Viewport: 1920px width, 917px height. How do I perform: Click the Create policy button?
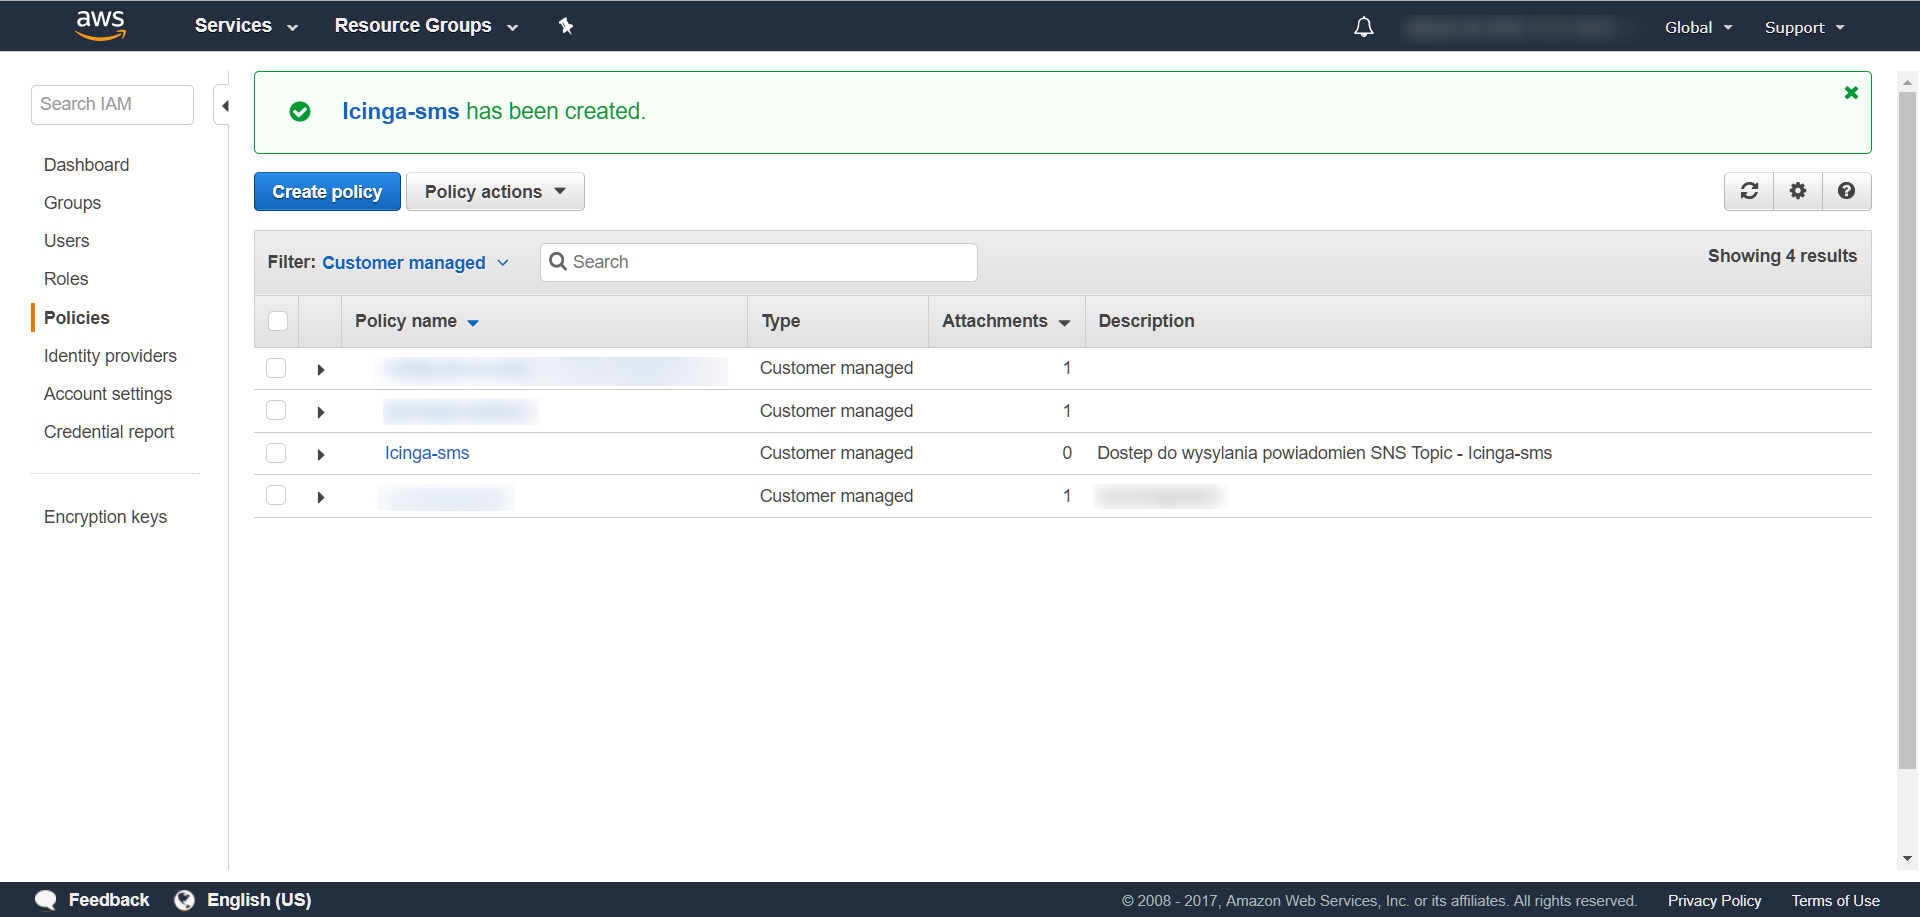tap(327, 191)
